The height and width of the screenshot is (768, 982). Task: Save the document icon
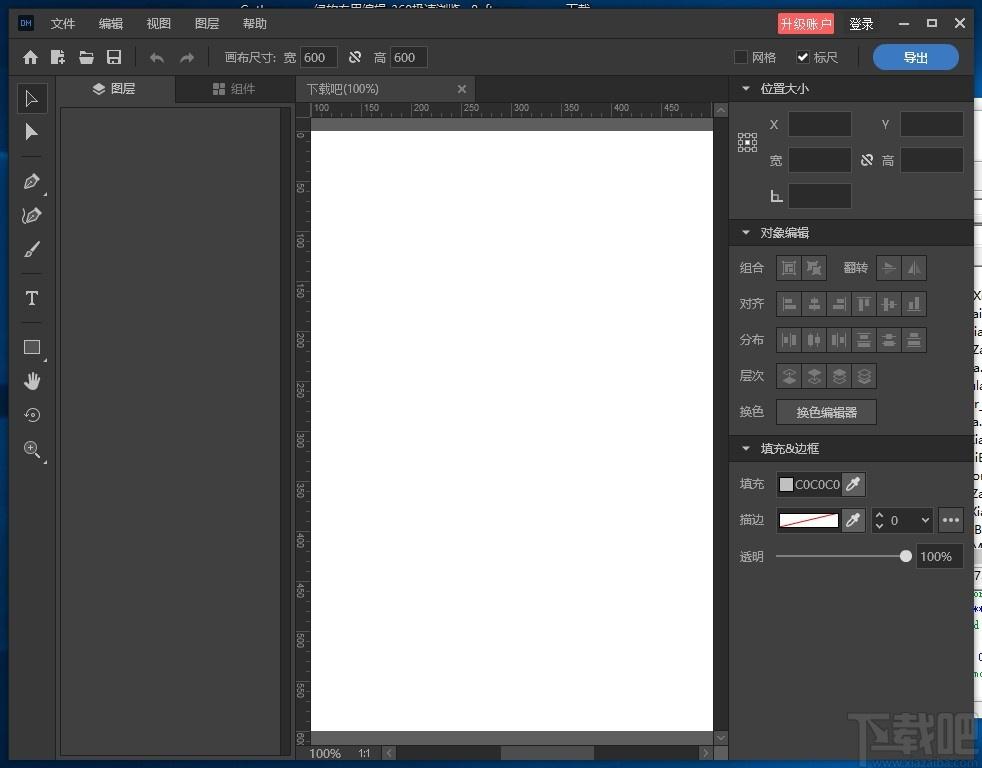click(x=114, y=58)
